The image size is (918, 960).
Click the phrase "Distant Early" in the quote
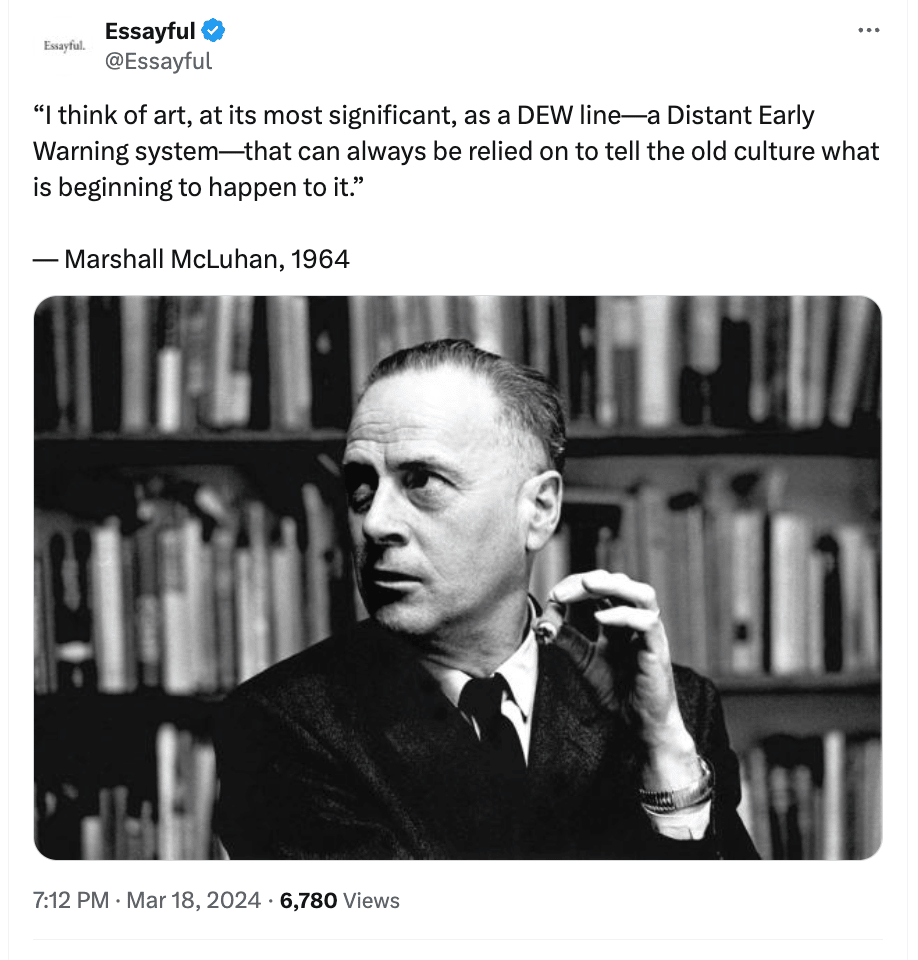pyautogui.click(x=740, y=115)
